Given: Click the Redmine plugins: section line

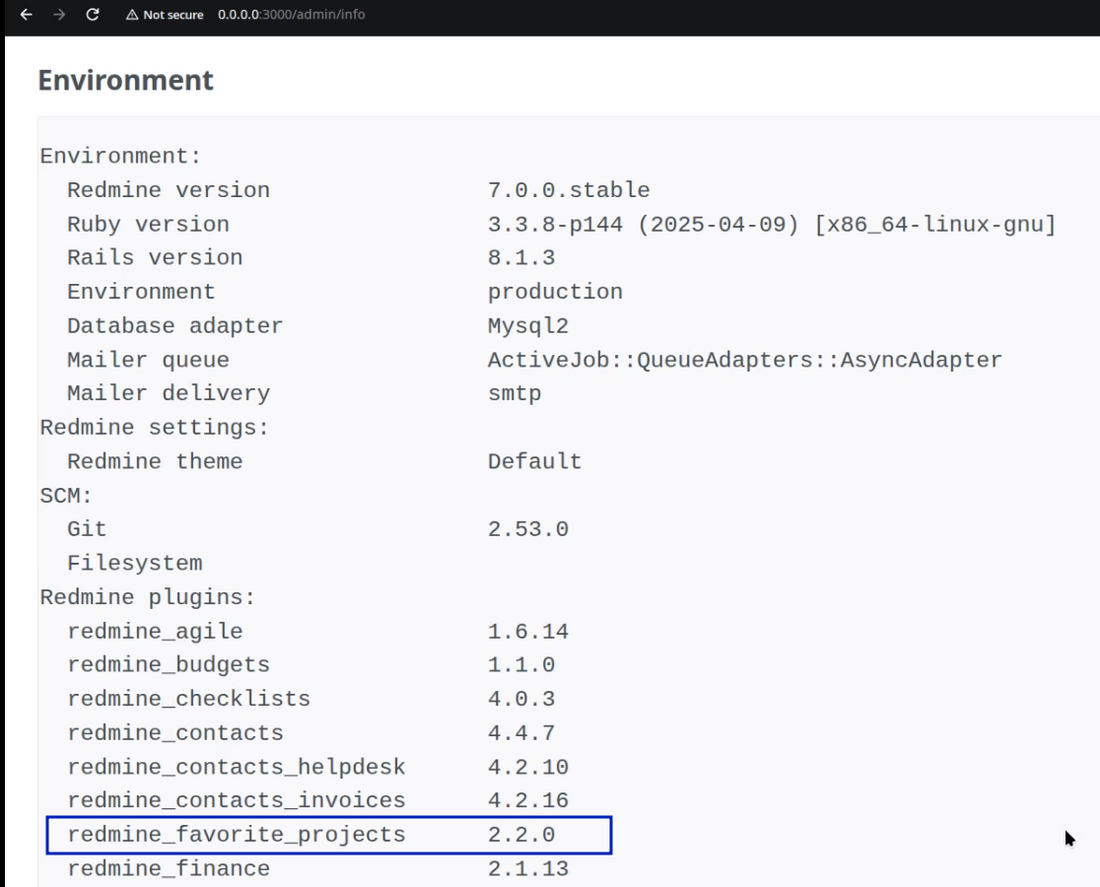Looking at the screenshot, I should [147, 597].
